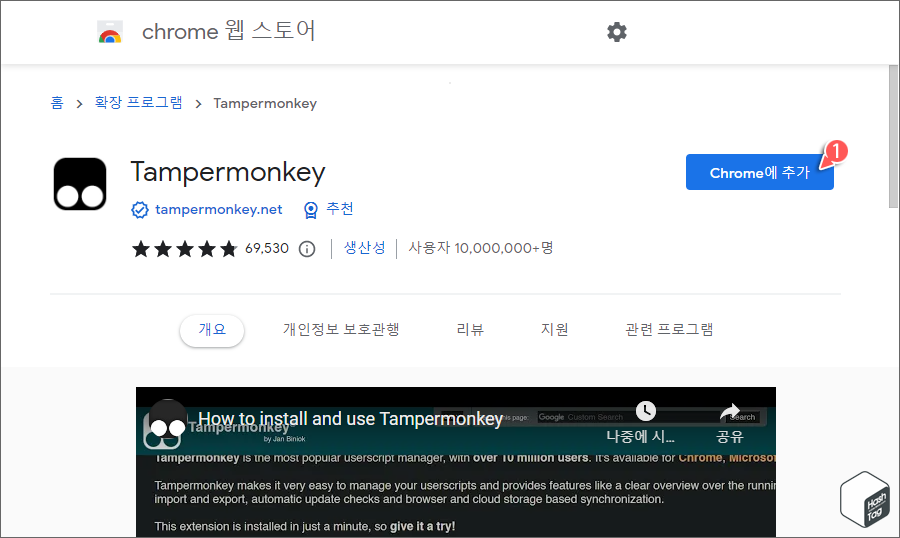Click the chrome 웹 스토어 title
This screenshot has height=538, width=900.
point(228,31)
